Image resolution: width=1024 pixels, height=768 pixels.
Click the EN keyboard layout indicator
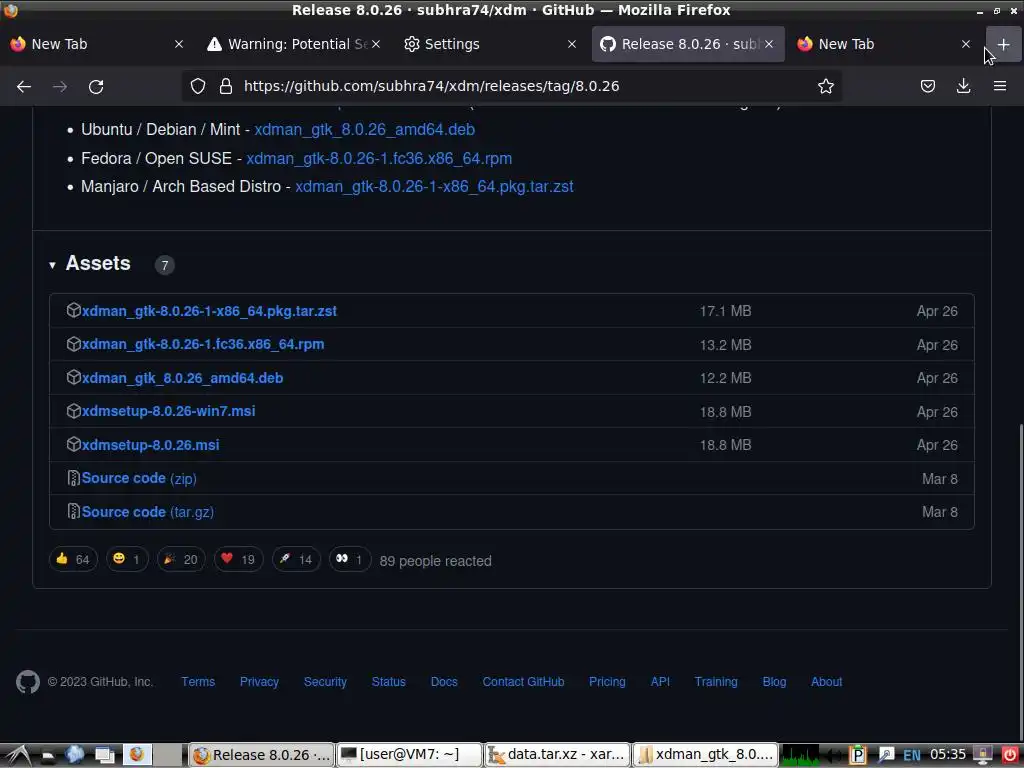click(912, 756)
